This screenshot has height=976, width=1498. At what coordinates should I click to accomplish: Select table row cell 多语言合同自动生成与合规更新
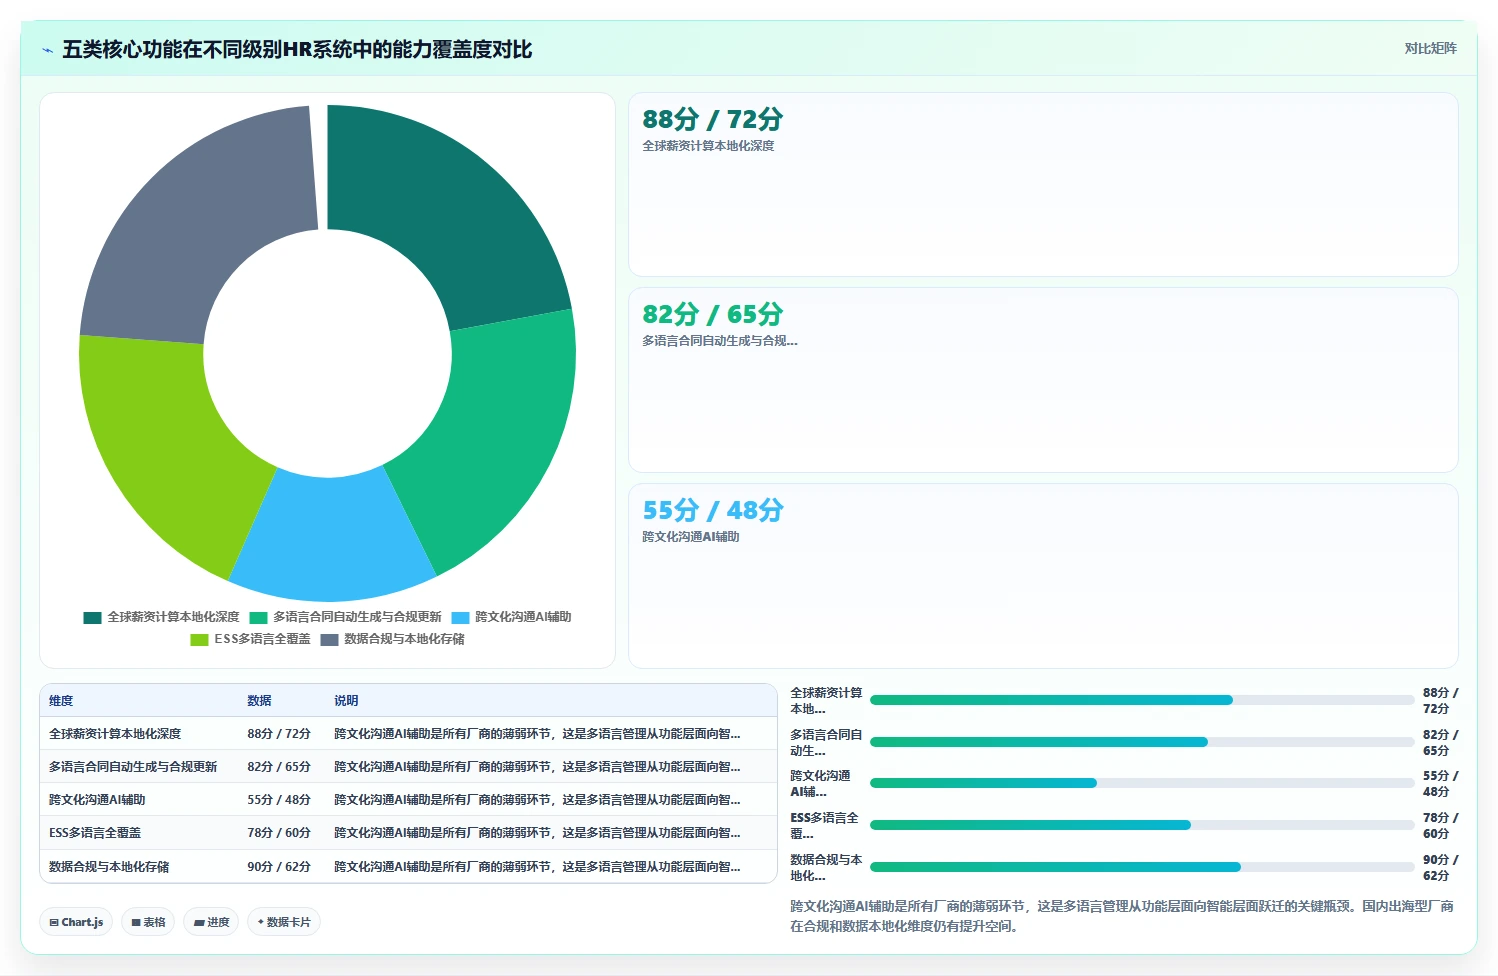[133, 767]
